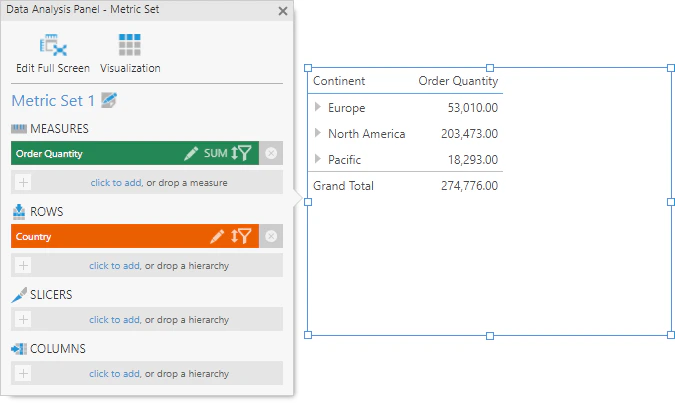The height and width of the screenshot is (403, 675).
Task: Select the Country hierarchy bar
Action: click(135, 236)
